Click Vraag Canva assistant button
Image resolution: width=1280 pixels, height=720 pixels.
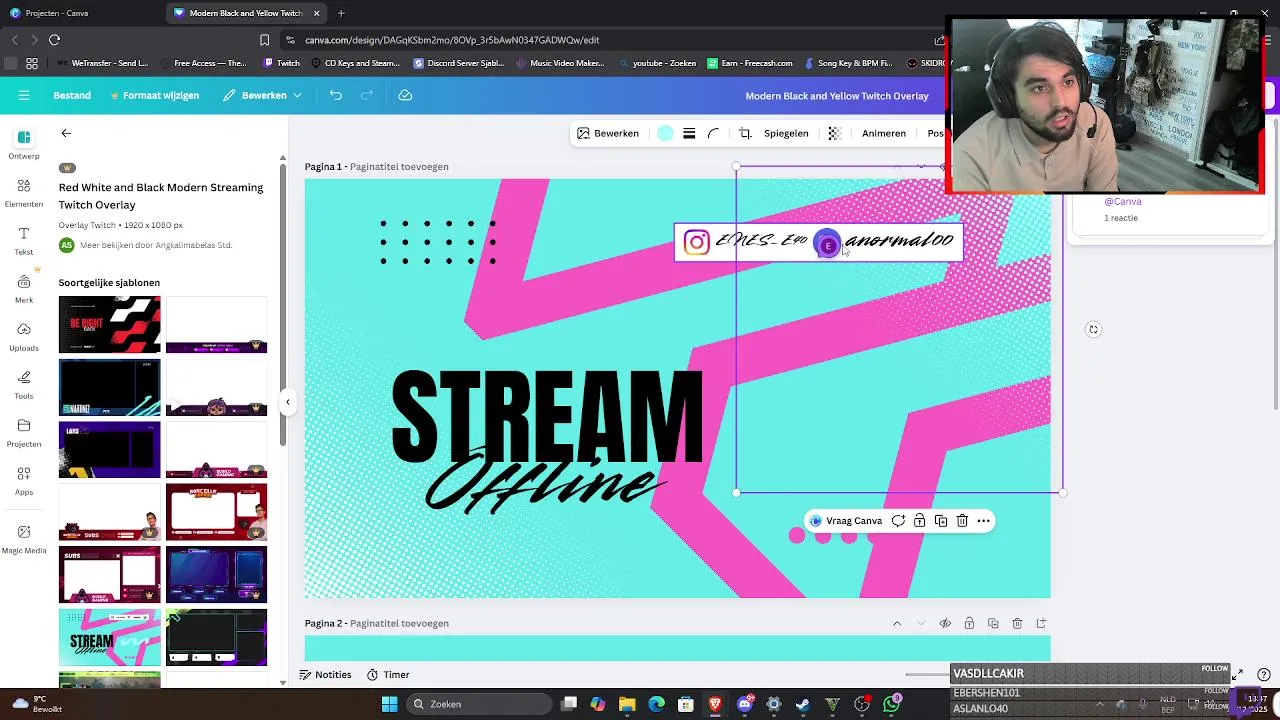point(846,521)
